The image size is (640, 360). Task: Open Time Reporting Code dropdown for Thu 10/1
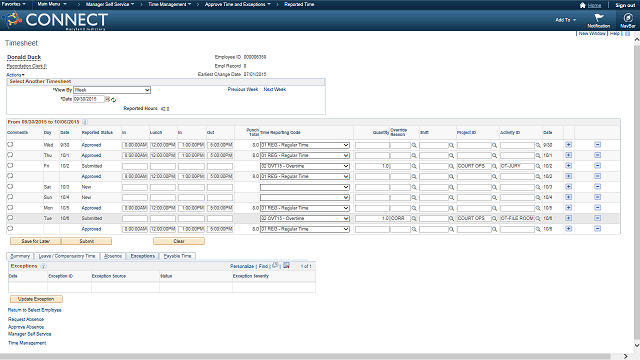pos(305,156)
